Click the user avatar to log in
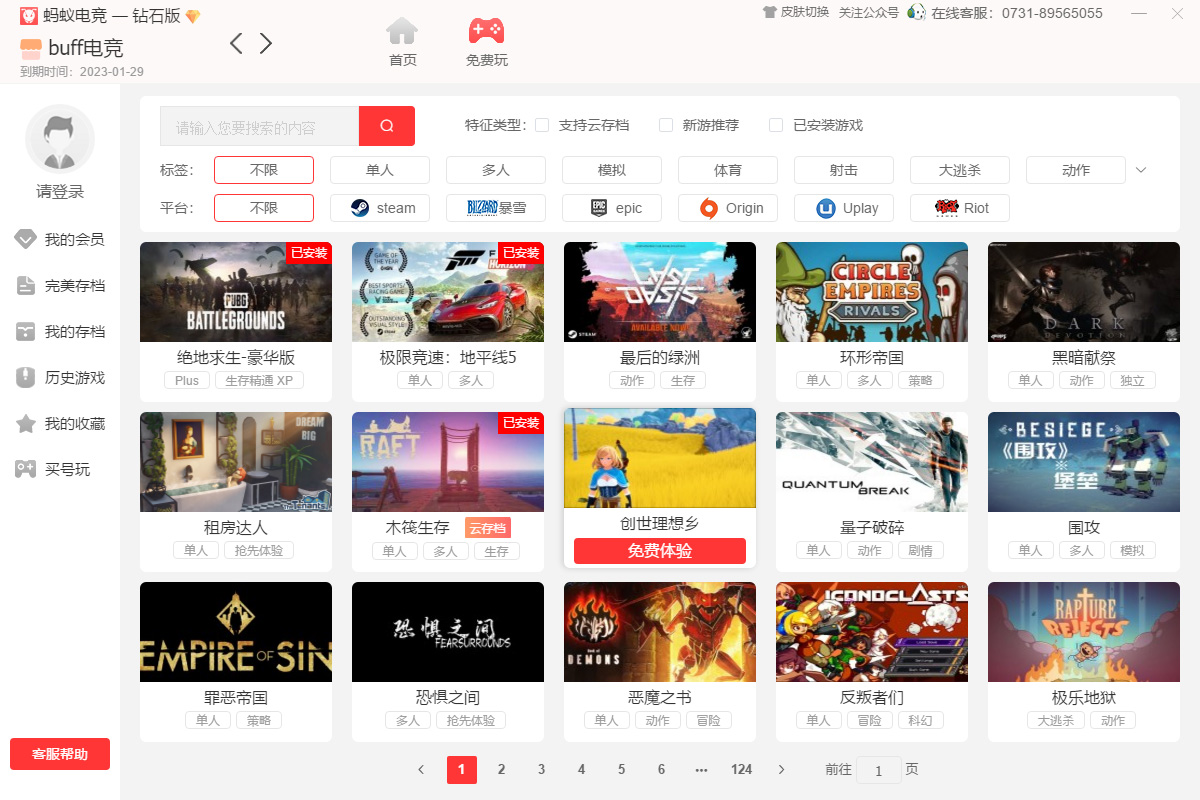This screenshot has width=1200, height=800. tap(60, 139)
